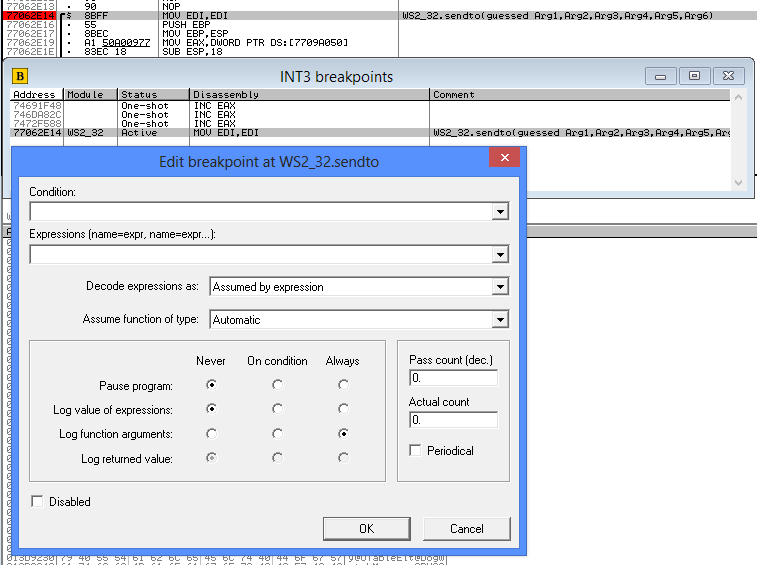Screen dimensions: 757x565
Task: Confirm breakpoint settings with OK
Action: (366, 529)
